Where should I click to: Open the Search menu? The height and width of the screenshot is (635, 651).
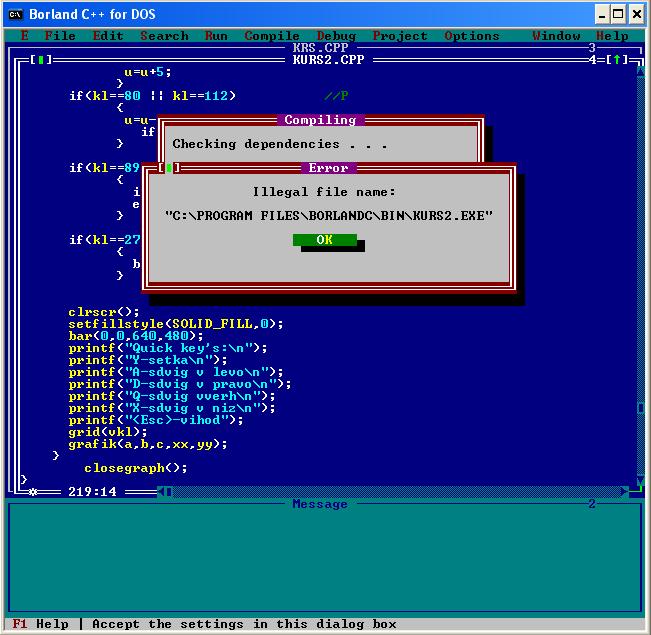coord(164,36)
